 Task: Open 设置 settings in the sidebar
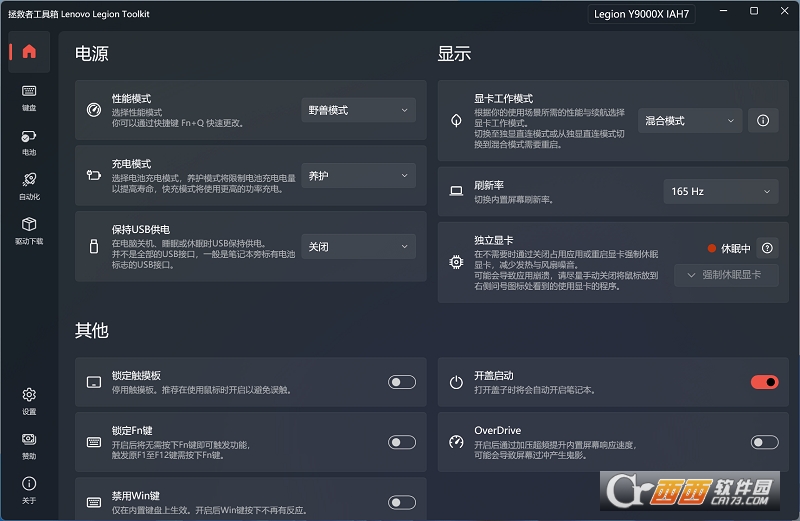coord(29,401)
